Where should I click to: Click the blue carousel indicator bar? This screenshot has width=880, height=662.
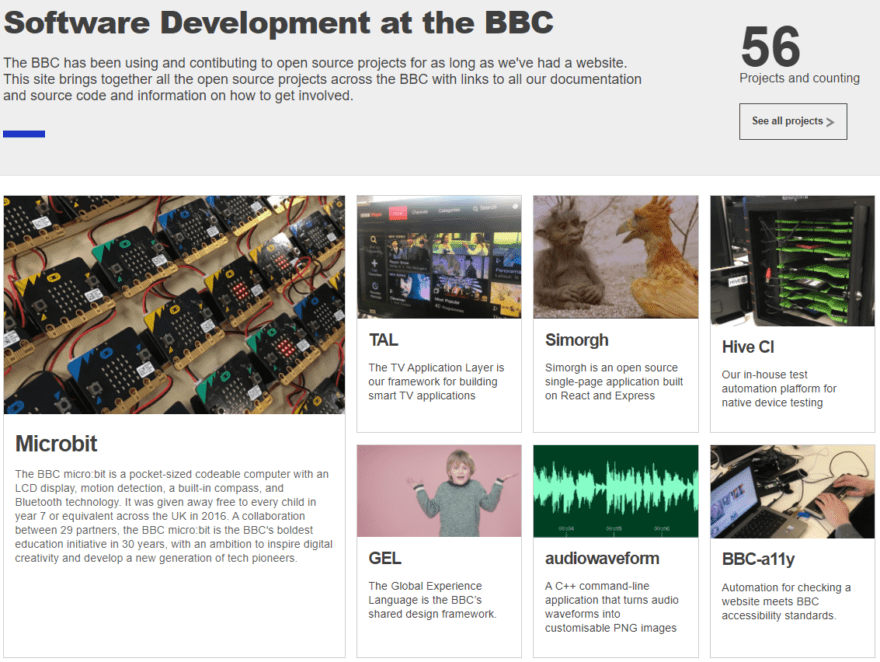click(24, 133)
